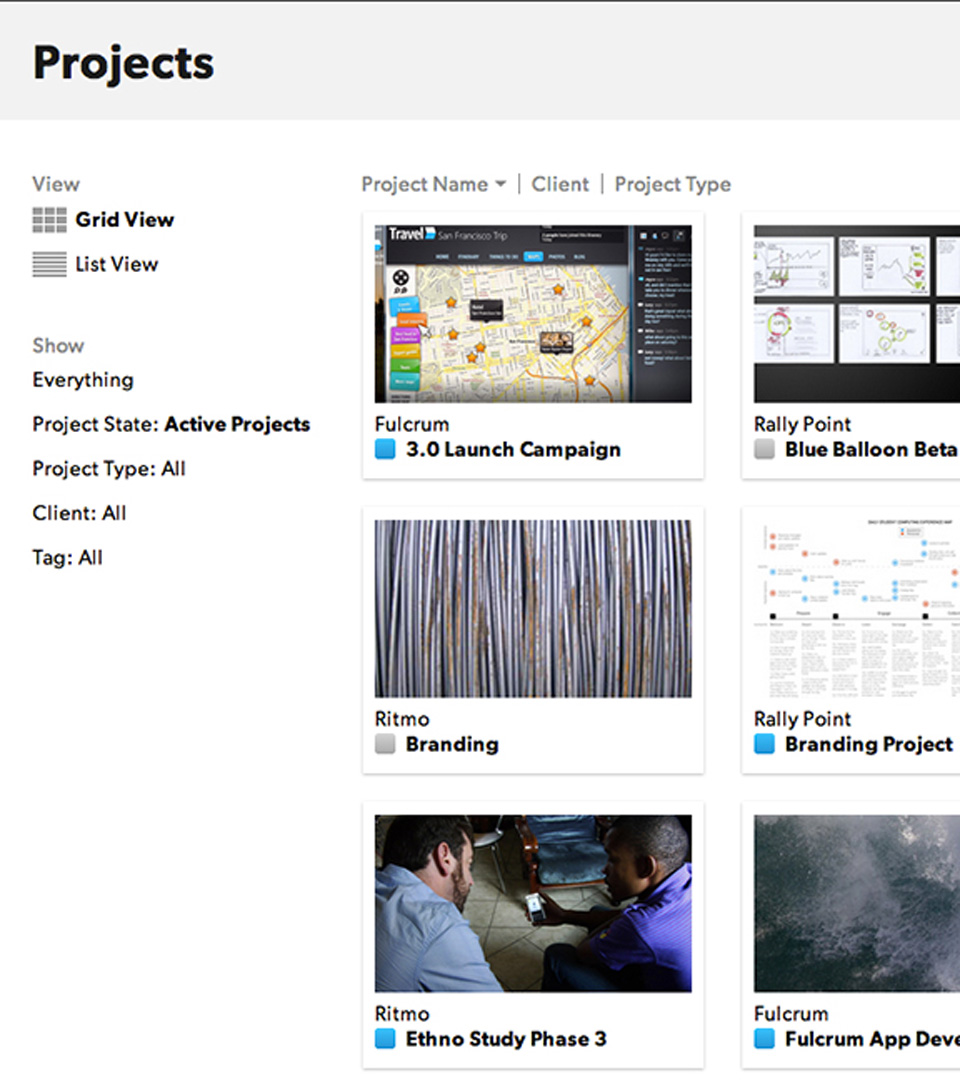Open the Branding Project thumbnail

(x=857, y=609)
